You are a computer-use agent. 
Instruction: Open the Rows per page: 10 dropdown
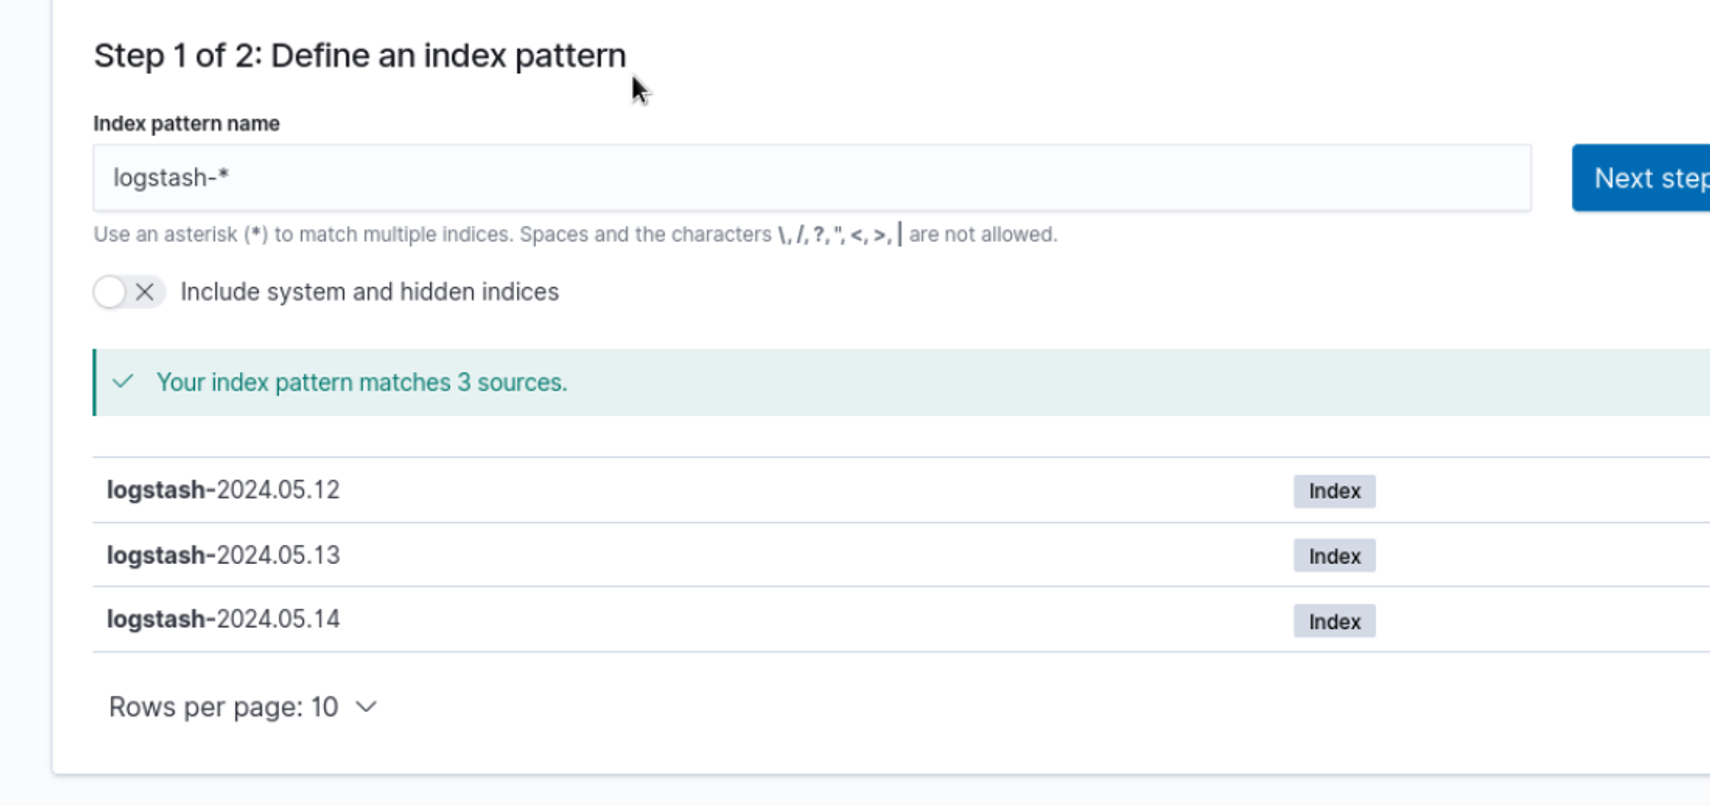pyautogui.click(x=242, y=707)
